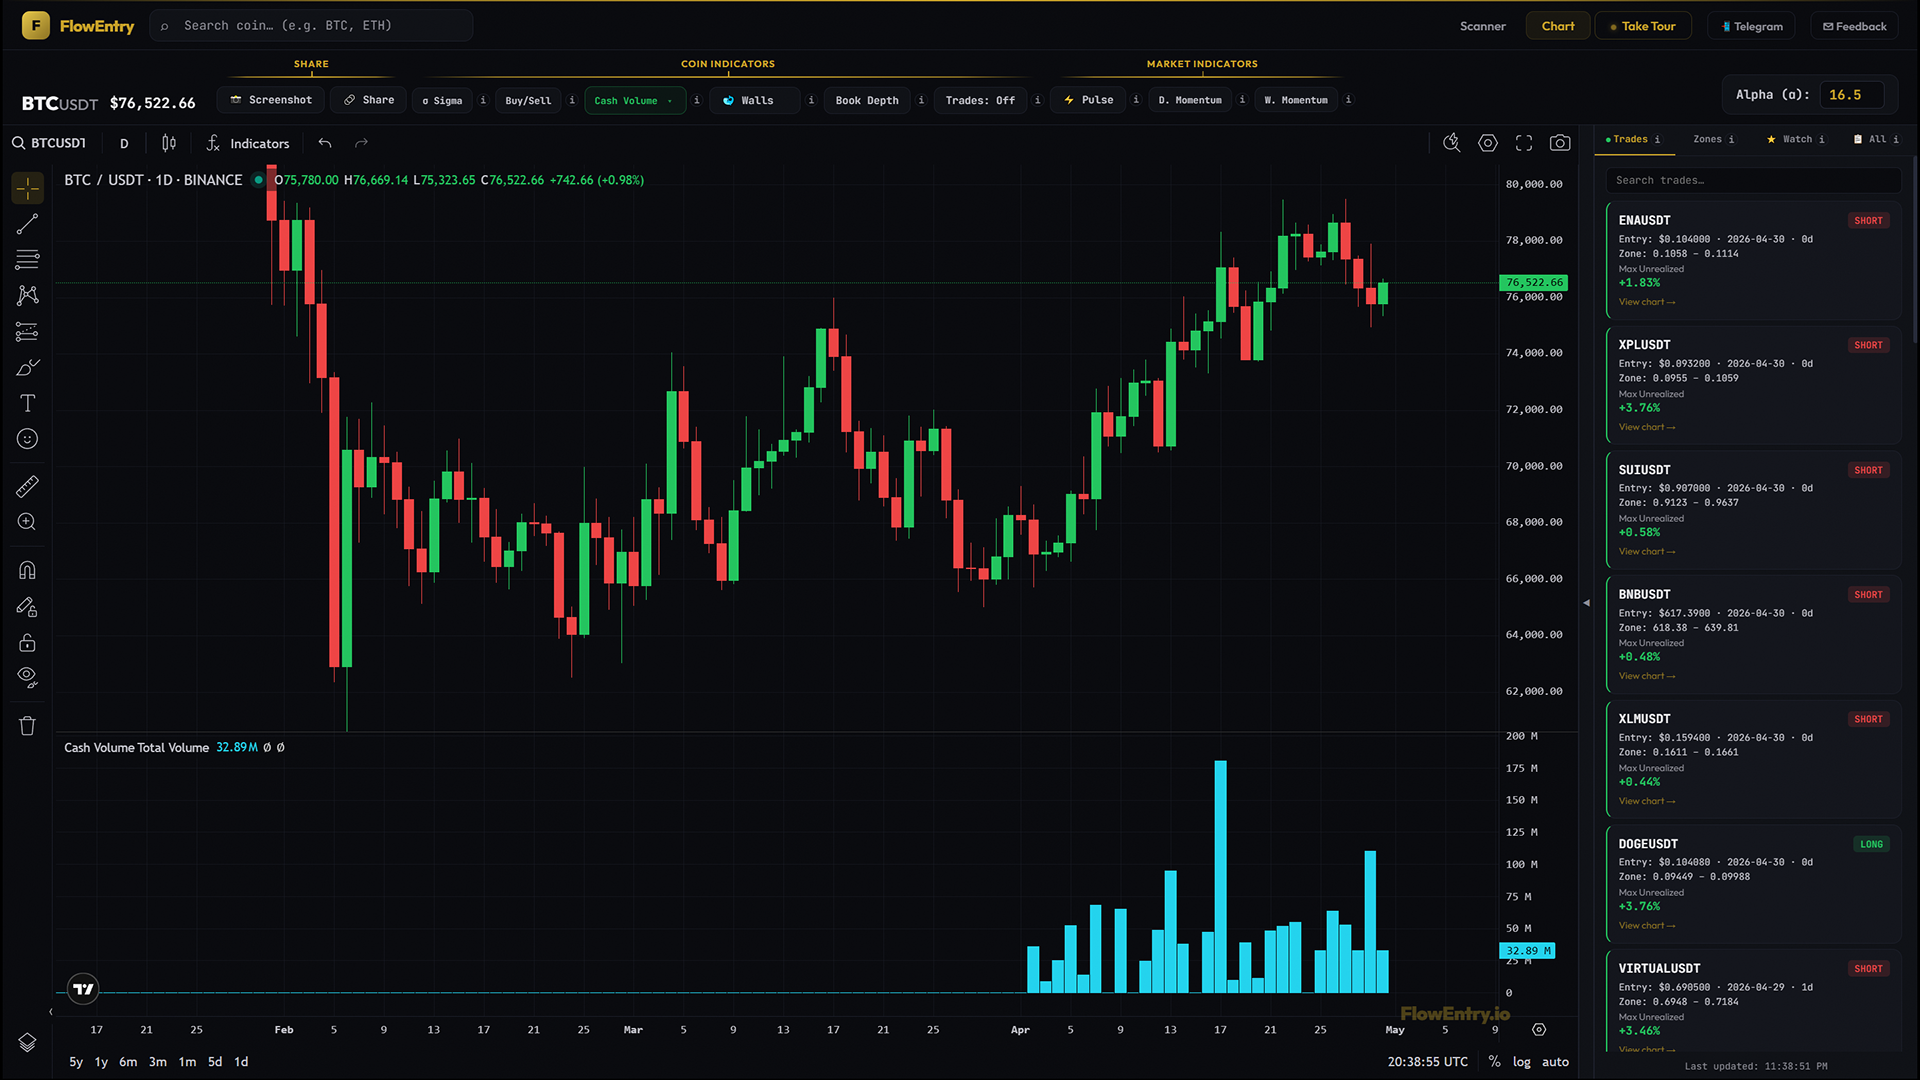Toggle the Pulse market indicator

1089,100
